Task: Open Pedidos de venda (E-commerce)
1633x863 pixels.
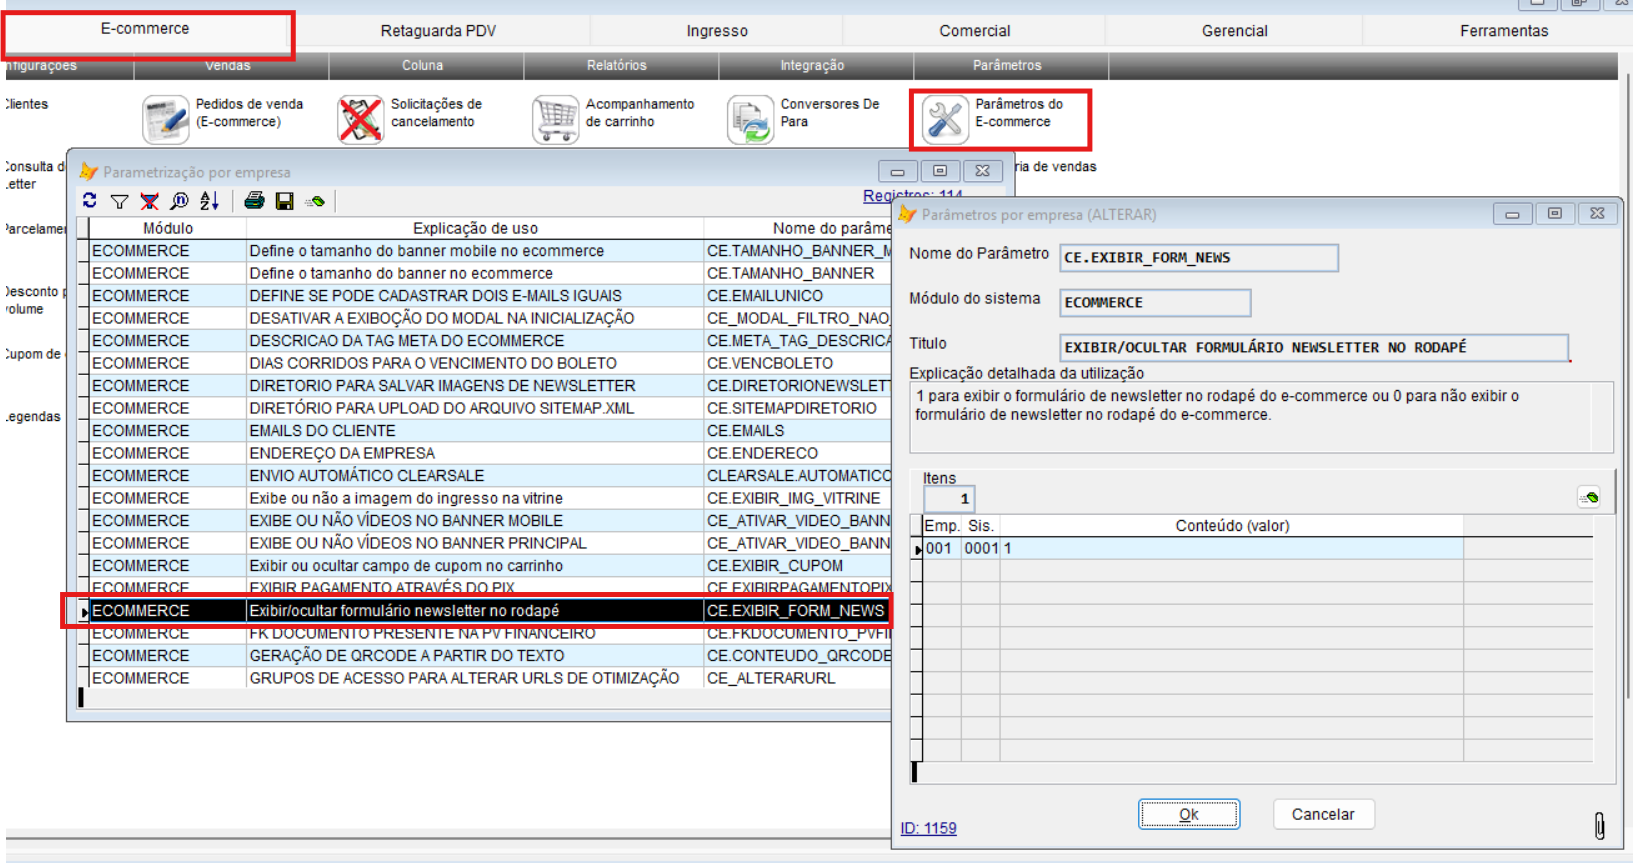Action: click(166, 119)
